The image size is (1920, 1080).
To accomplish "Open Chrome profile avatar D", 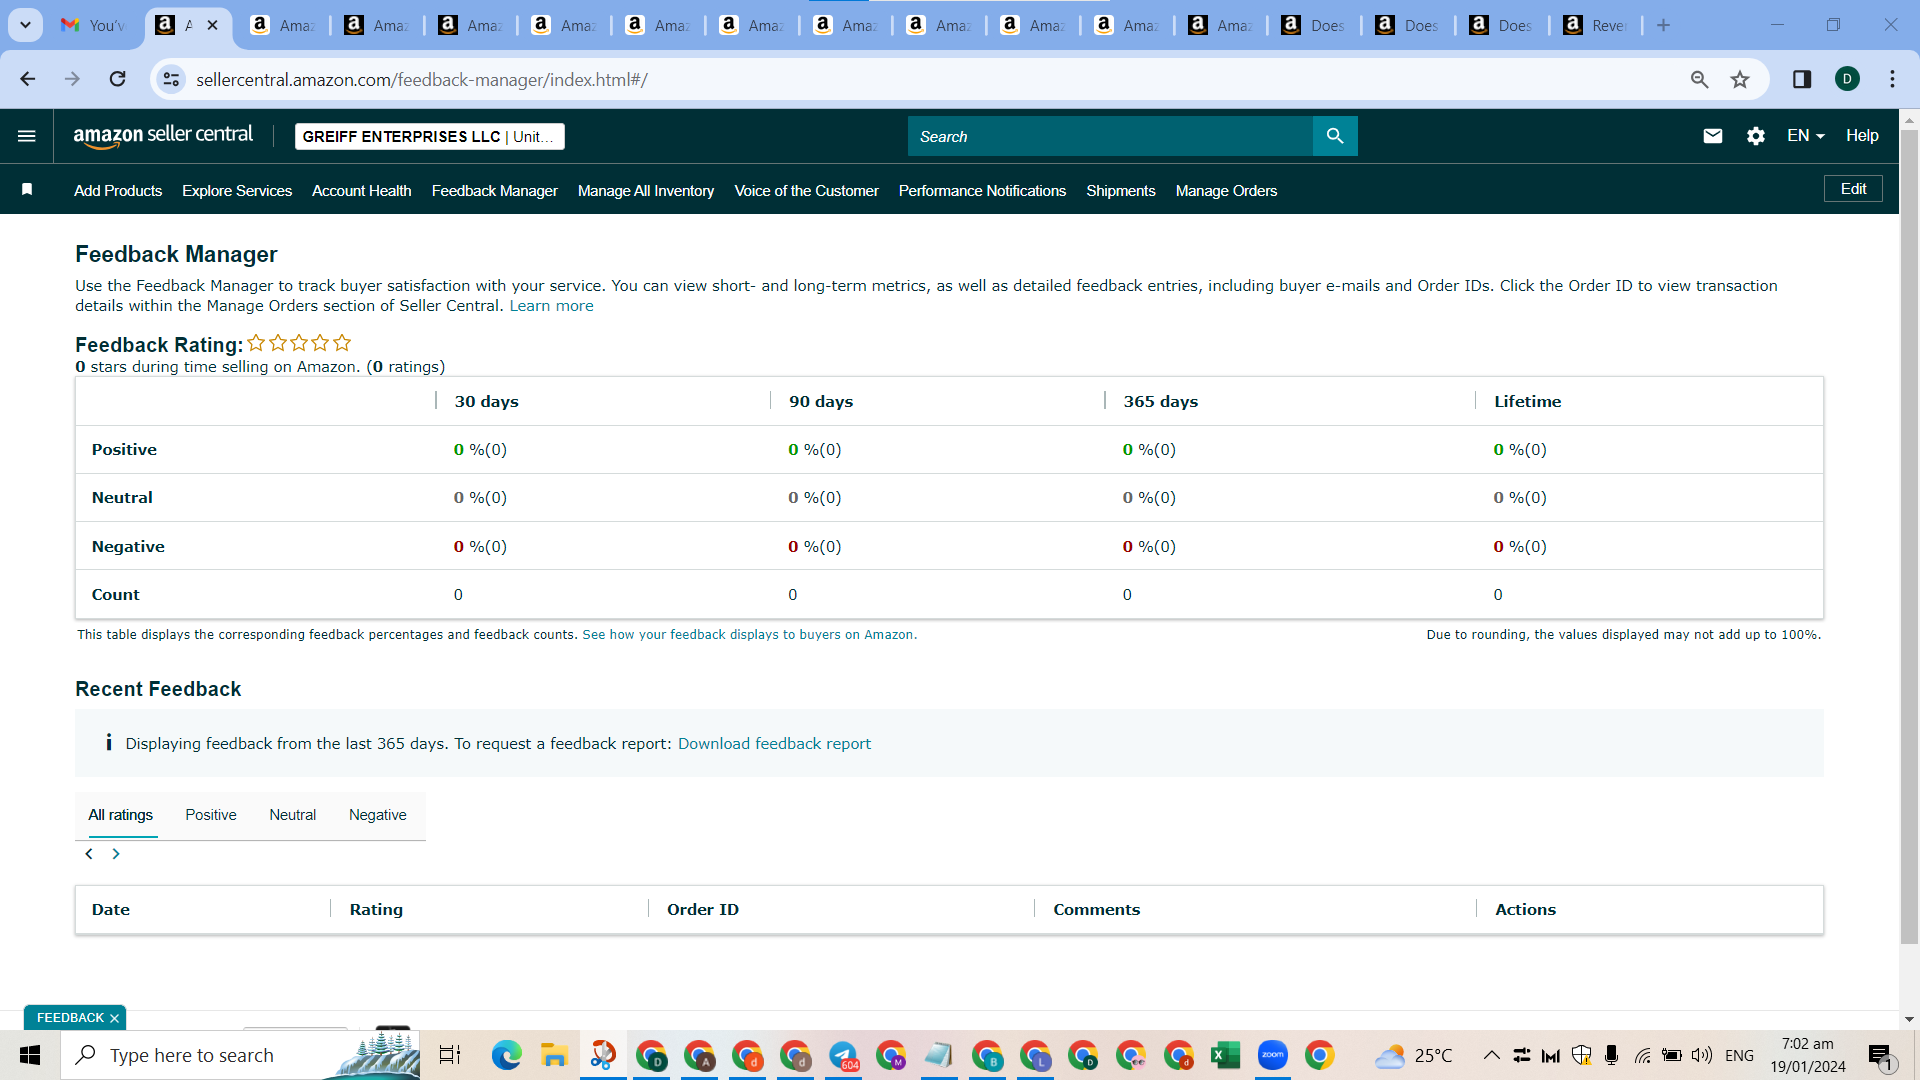I will [1847, 79].
